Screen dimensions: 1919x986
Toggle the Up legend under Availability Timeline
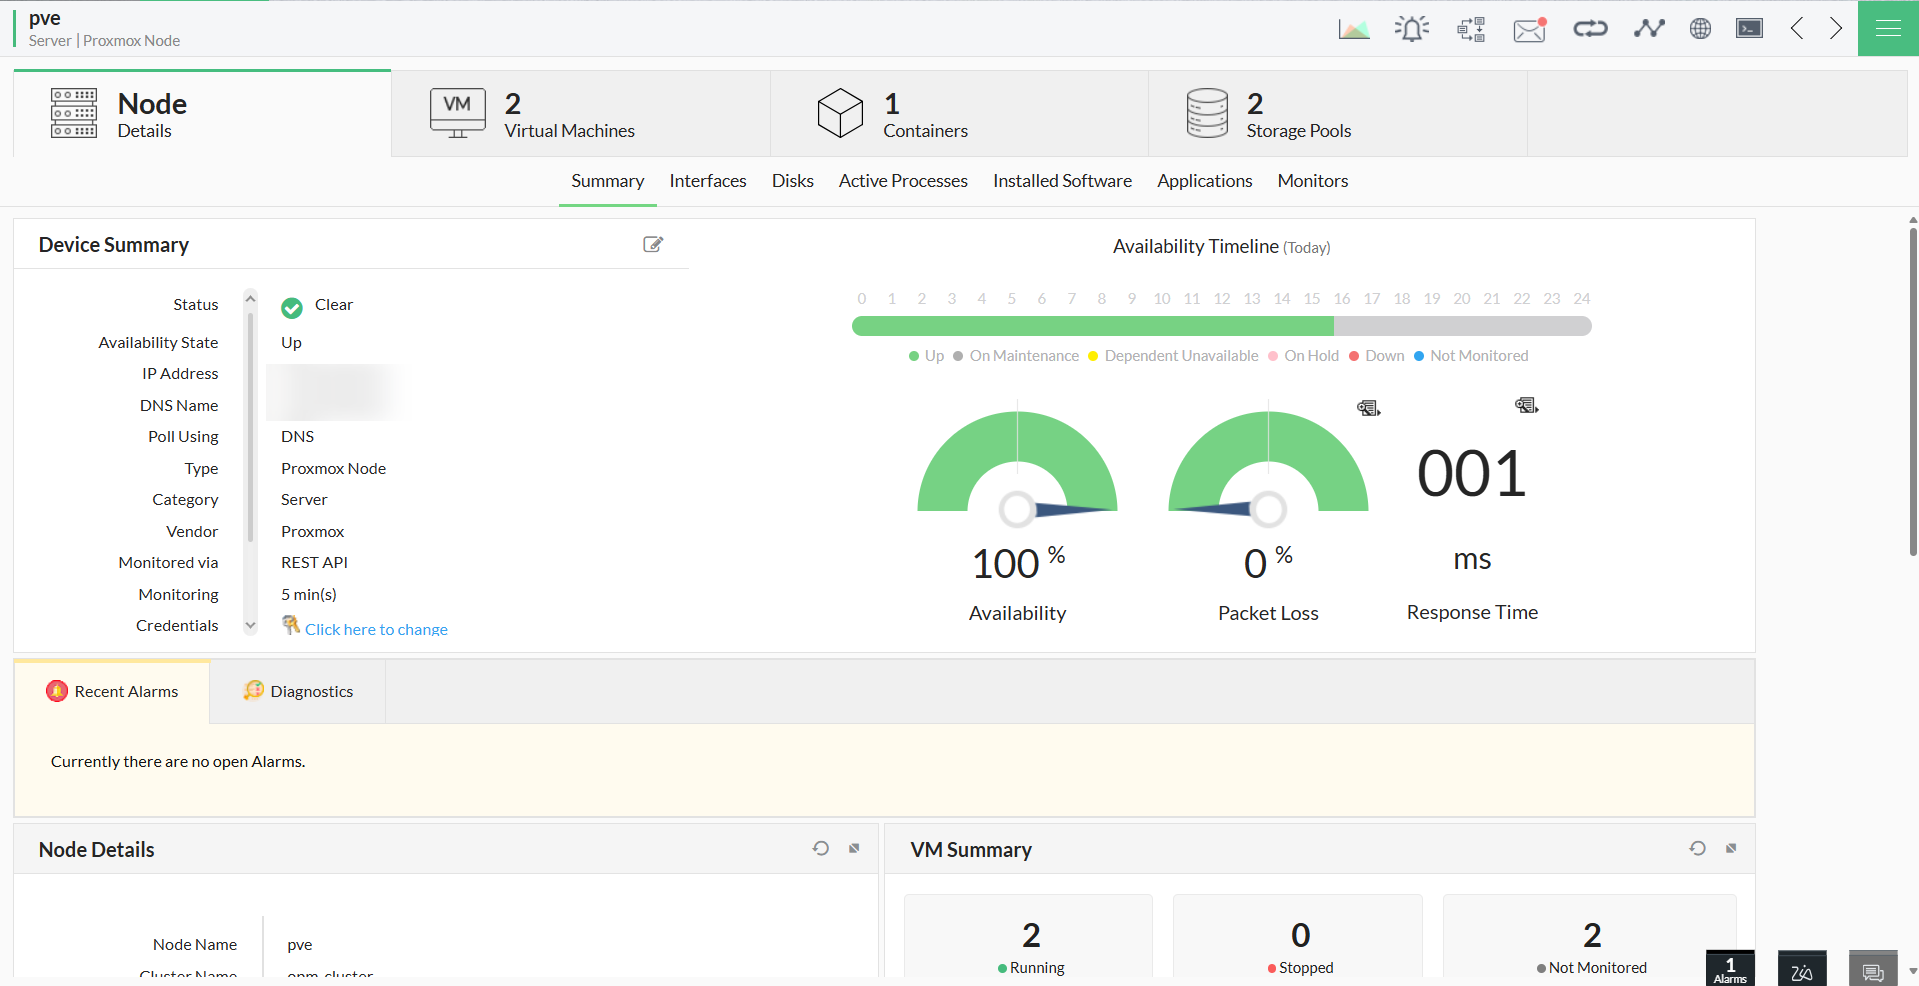click(925, 355)
